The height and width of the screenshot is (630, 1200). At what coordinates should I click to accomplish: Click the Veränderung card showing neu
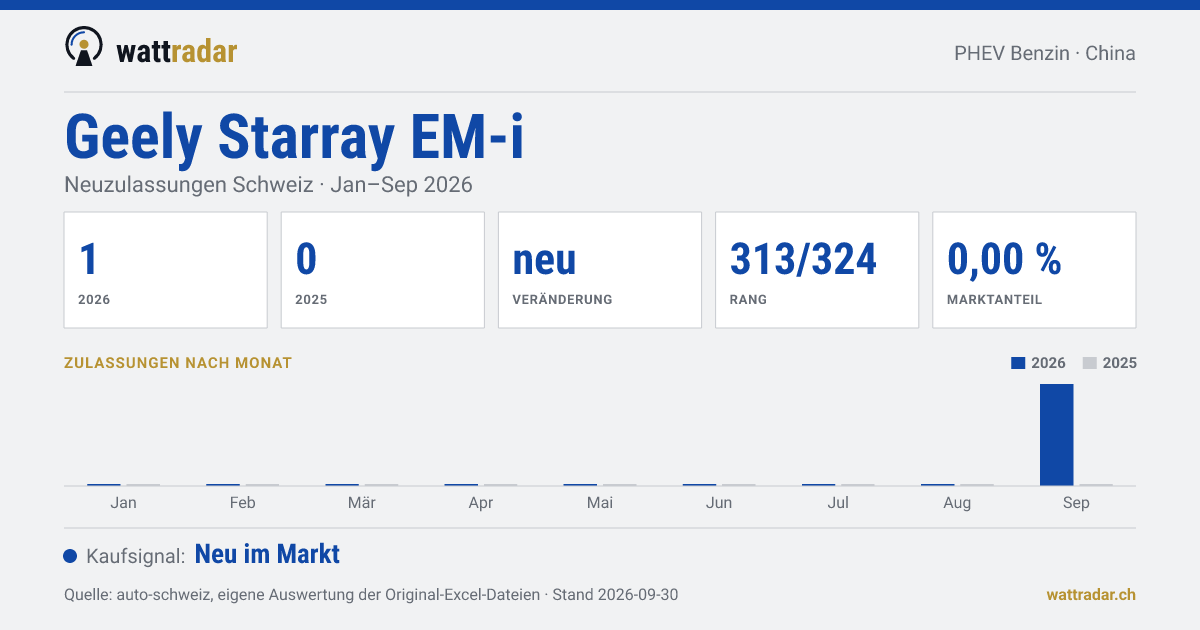(x=600, y=270)
